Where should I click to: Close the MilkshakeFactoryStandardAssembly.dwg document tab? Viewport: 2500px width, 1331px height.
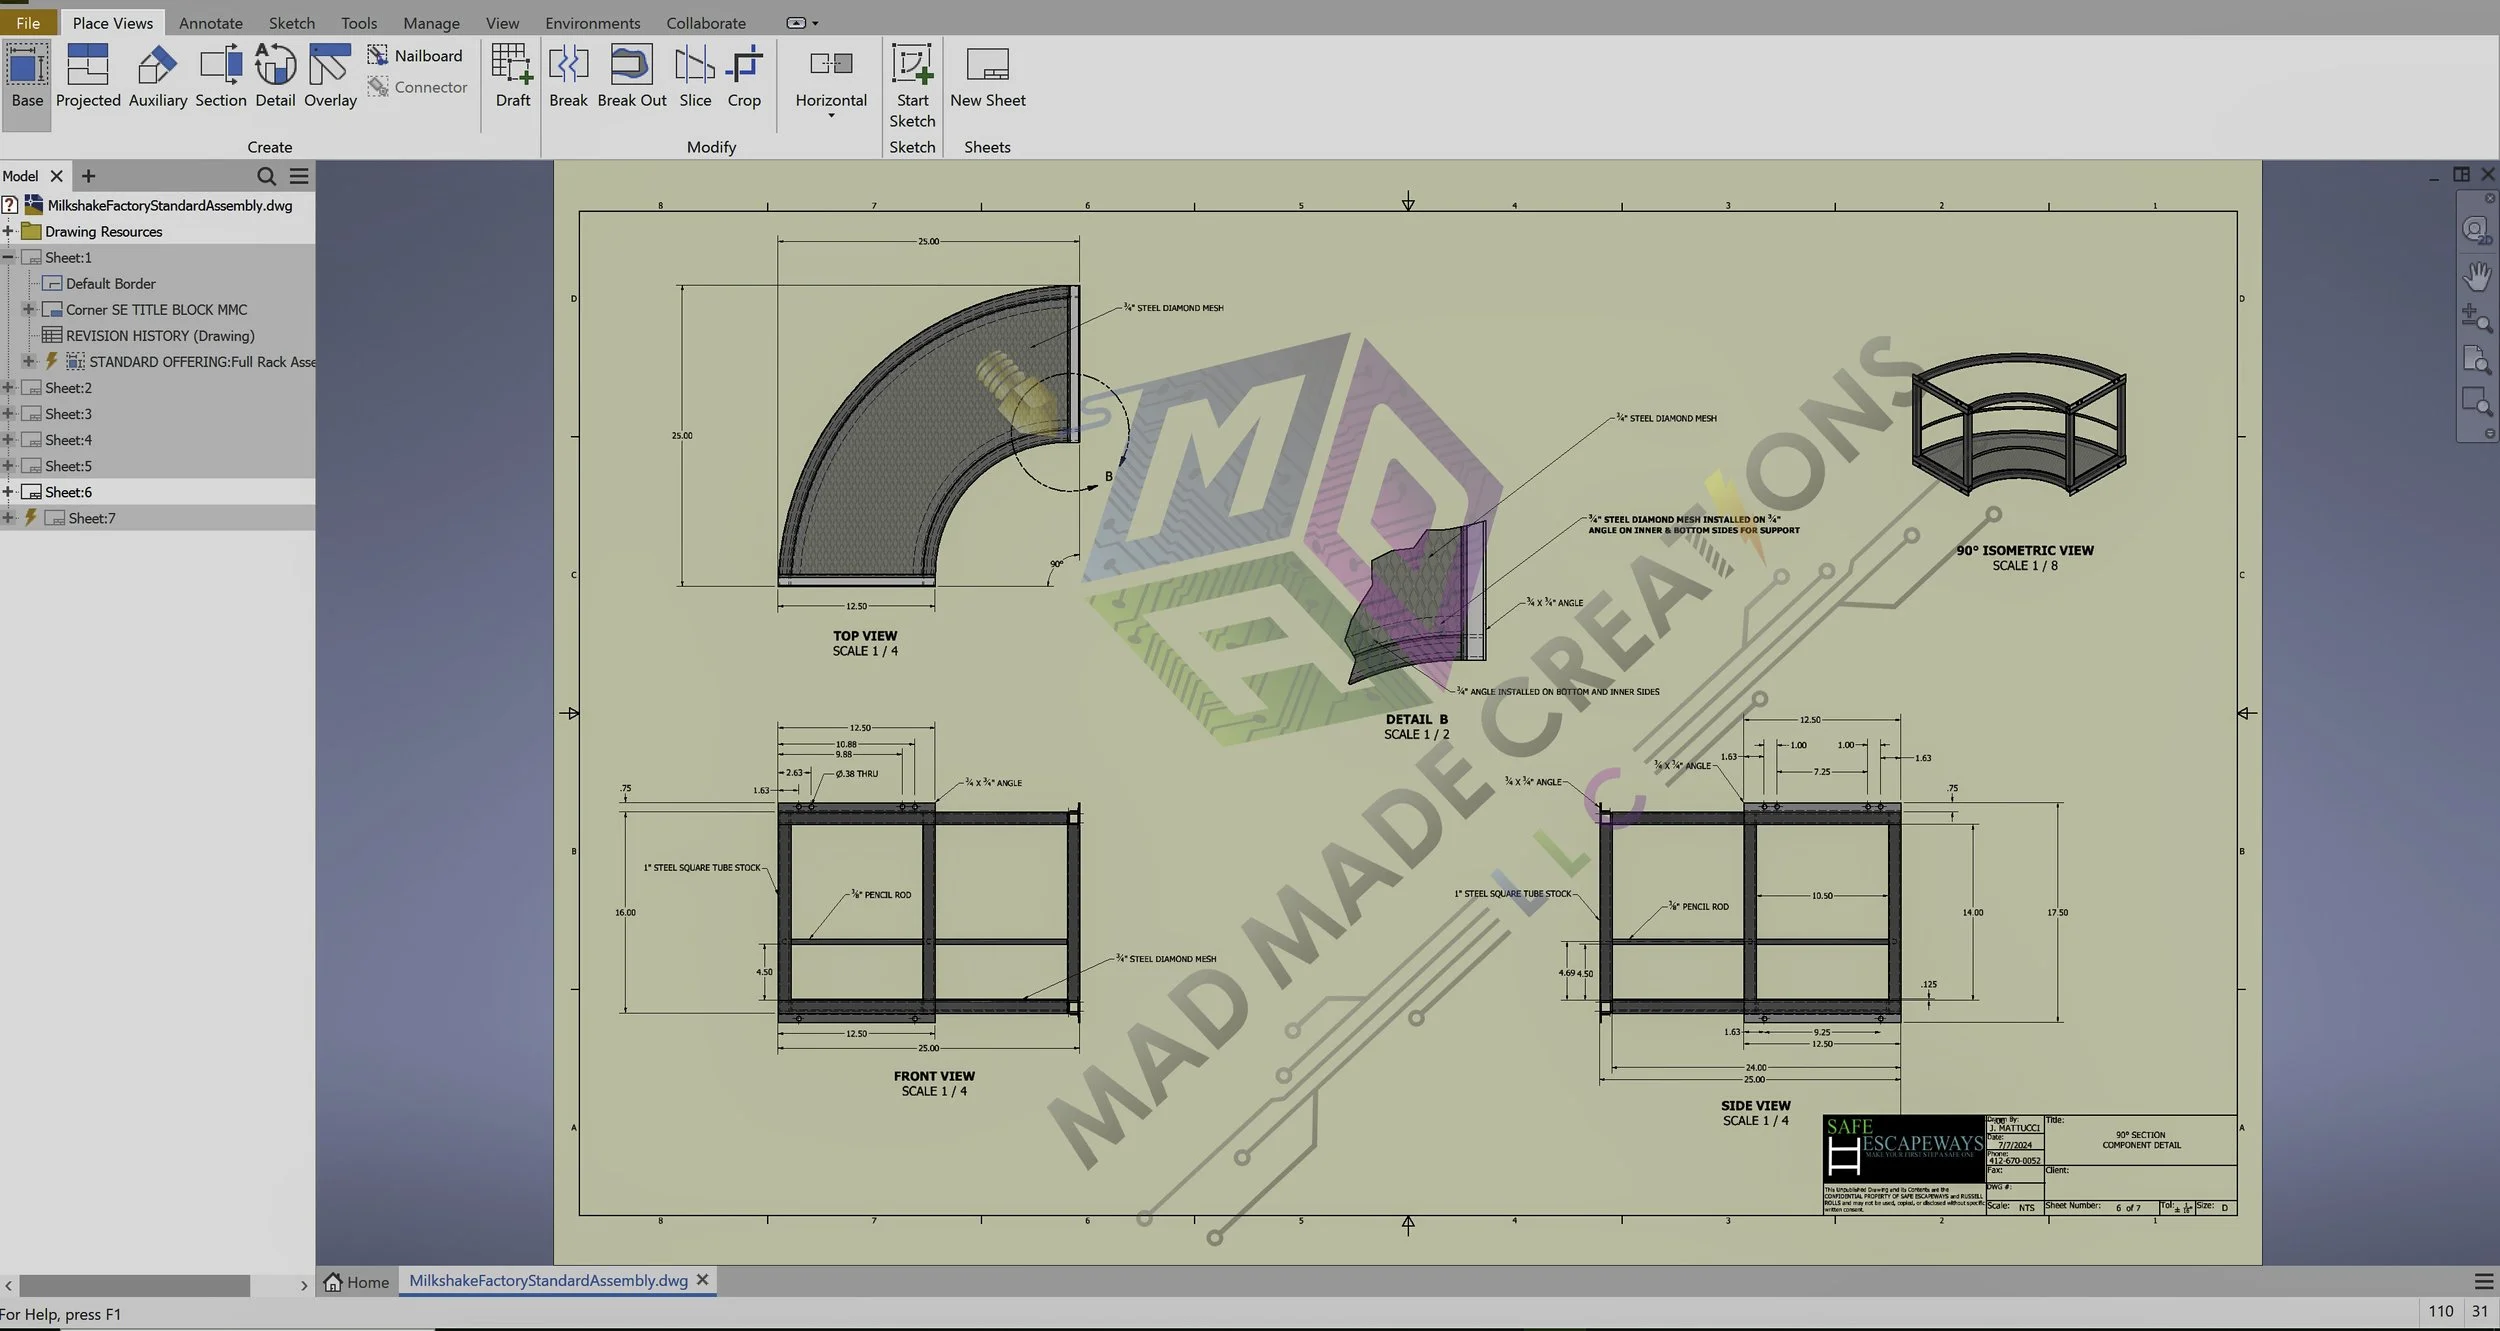703,1280
